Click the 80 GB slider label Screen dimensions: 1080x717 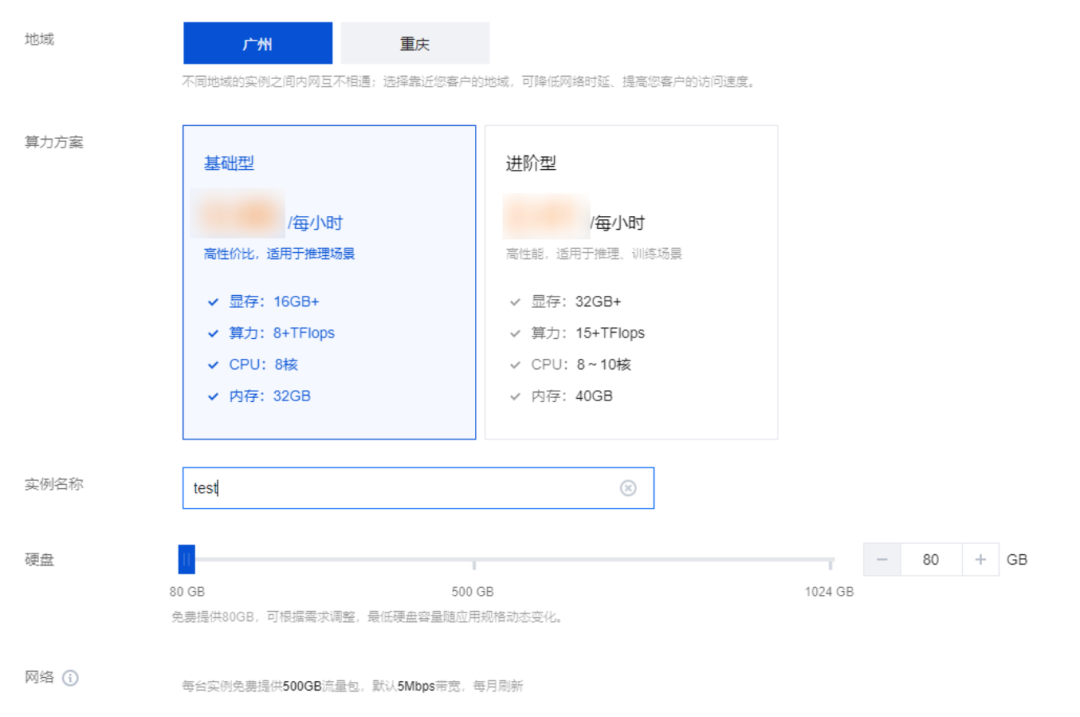point(187,592)
